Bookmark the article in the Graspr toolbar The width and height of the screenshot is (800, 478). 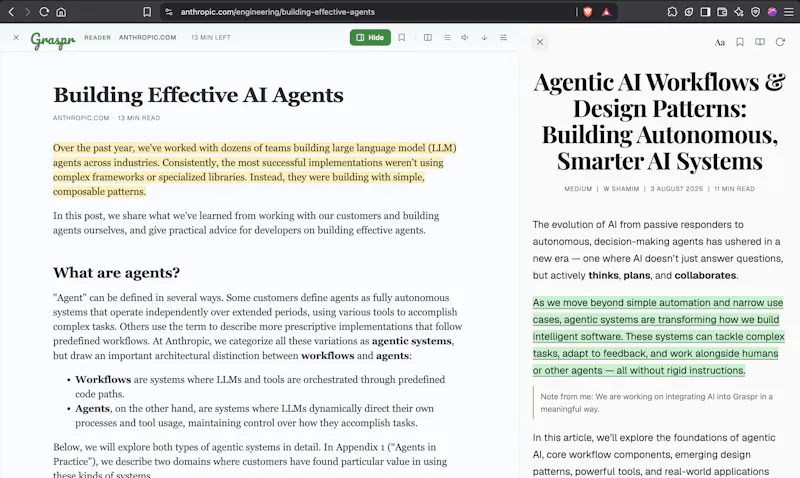coord(402,37)
